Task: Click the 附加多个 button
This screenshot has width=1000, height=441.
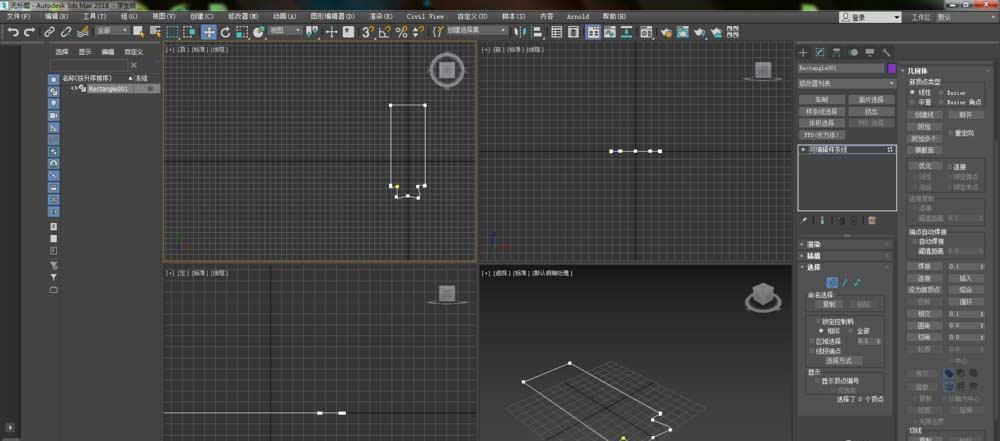Action: (x=924, y=138)
